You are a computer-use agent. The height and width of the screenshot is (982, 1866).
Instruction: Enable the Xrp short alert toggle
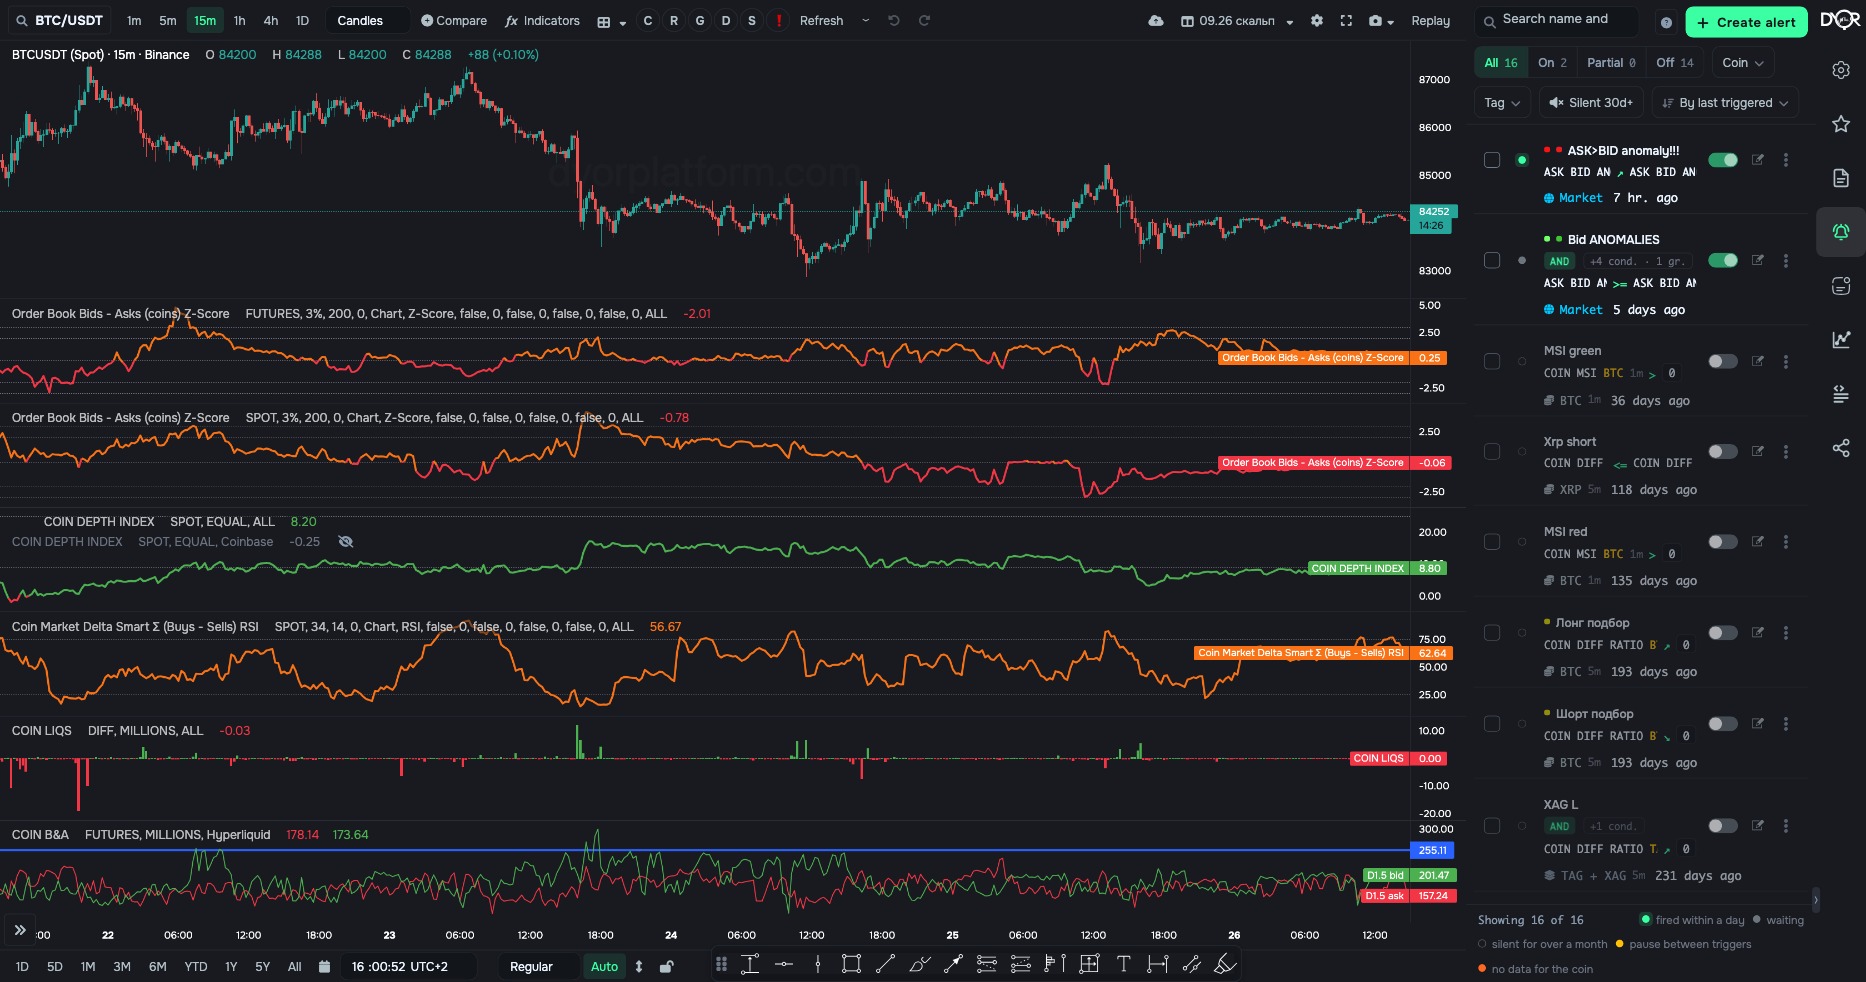pos(1723,452)
